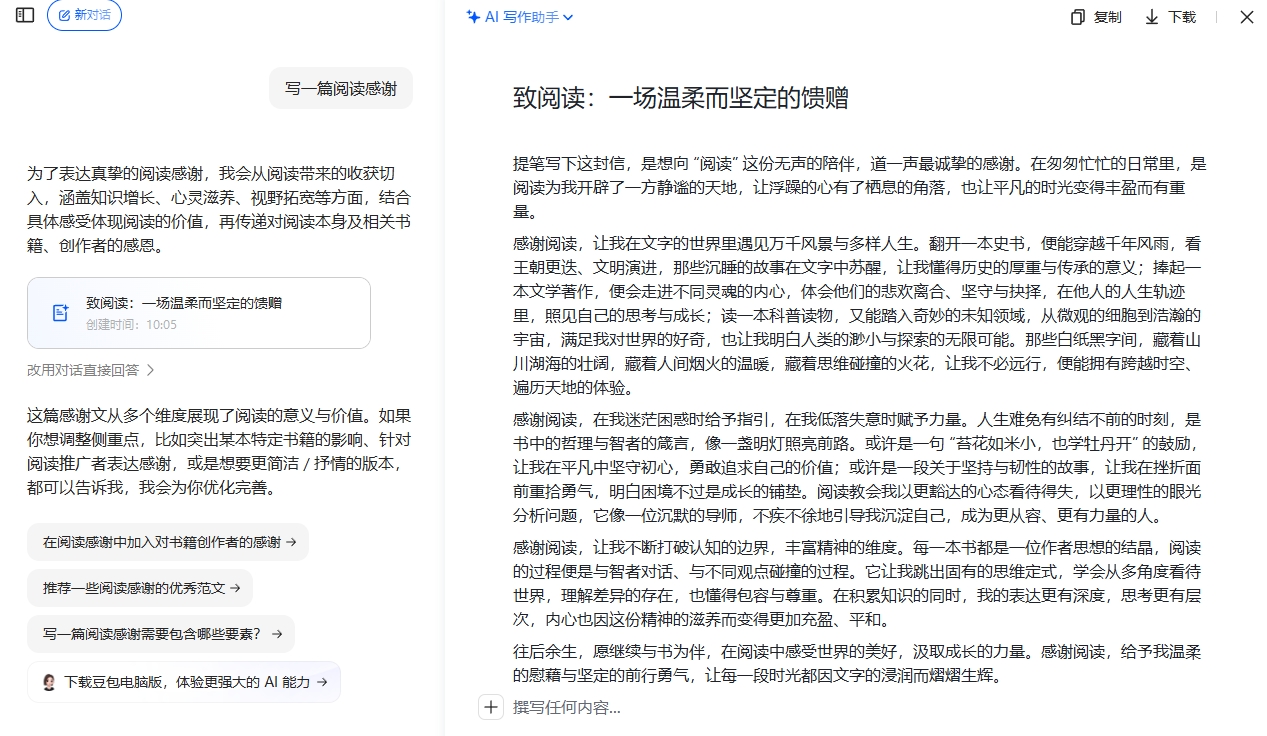
Task: Select suggestion 推荐一些阅读感谢的优秀范文
Action: [140, 588]
